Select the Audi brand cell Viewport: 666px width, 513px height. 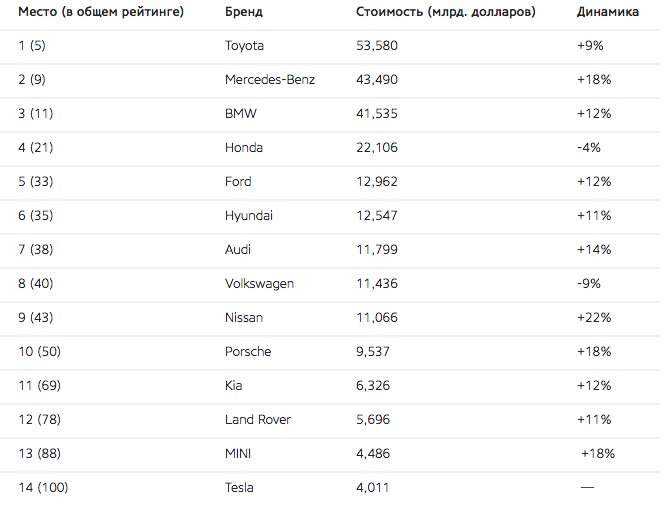[238, 250]
